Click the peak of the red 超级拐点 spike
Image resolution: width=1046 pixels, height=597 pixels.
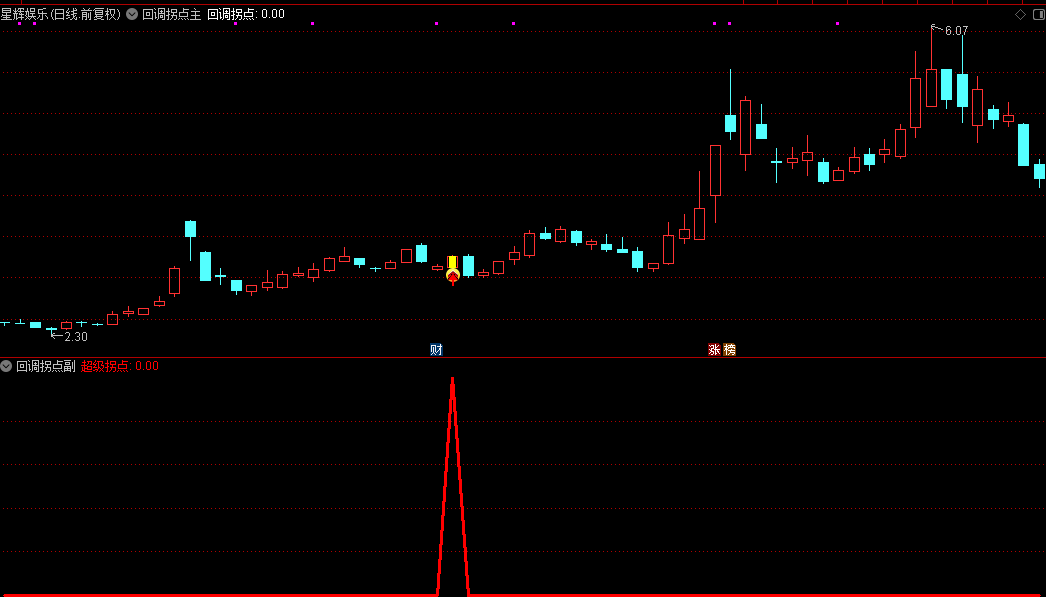coord(453,380)
